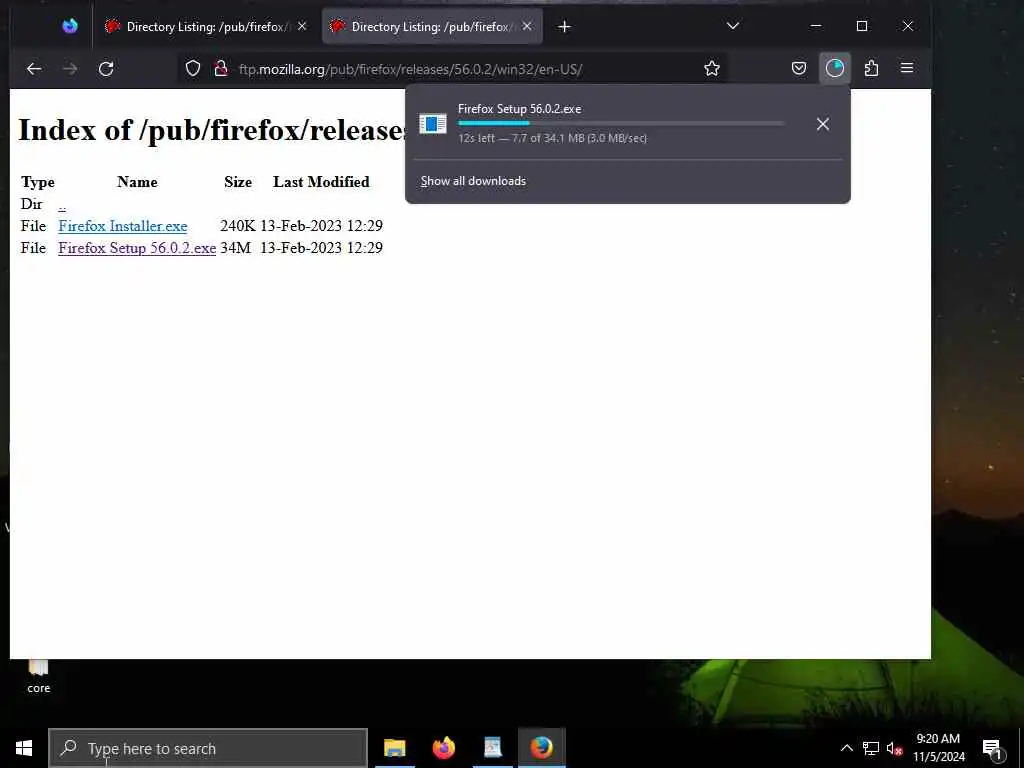Reload the current page
The height and width of the screenshot is (768, 1024).
106,69
